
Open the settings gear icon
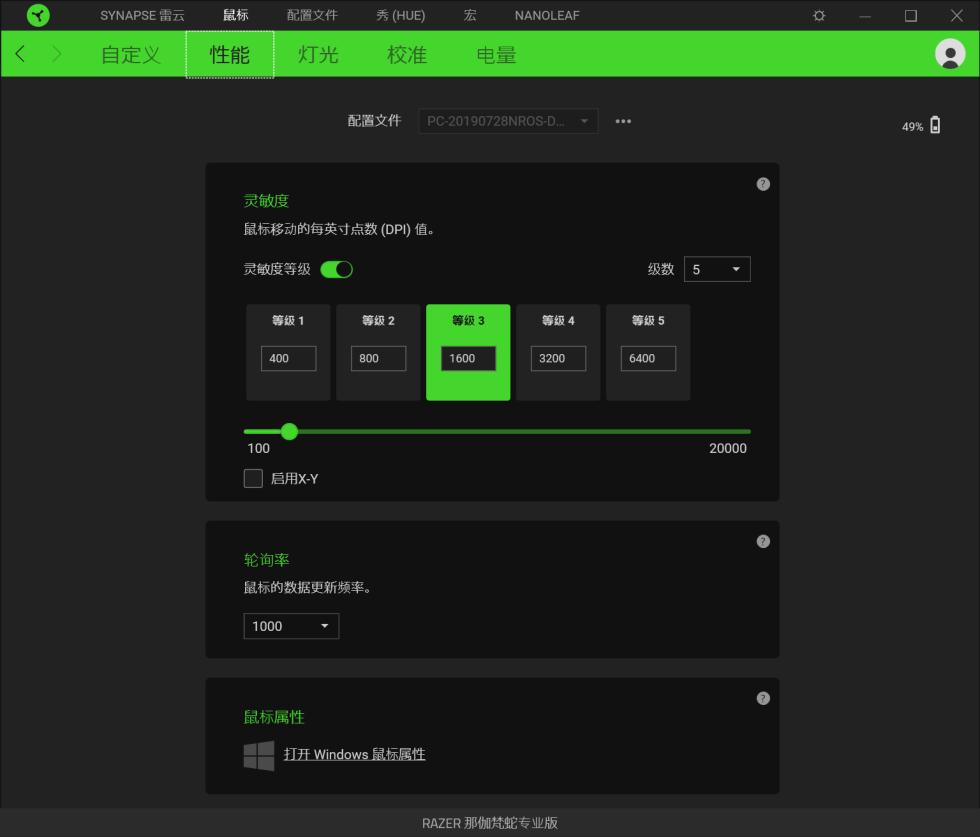tap(819, 16)
